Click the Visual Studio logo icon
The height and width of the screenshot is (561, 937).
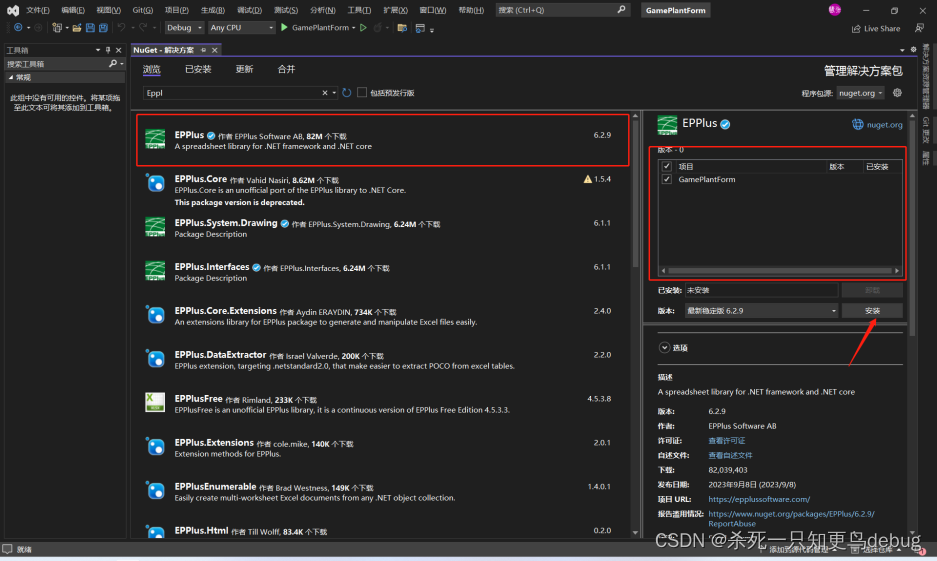[13, 10]
